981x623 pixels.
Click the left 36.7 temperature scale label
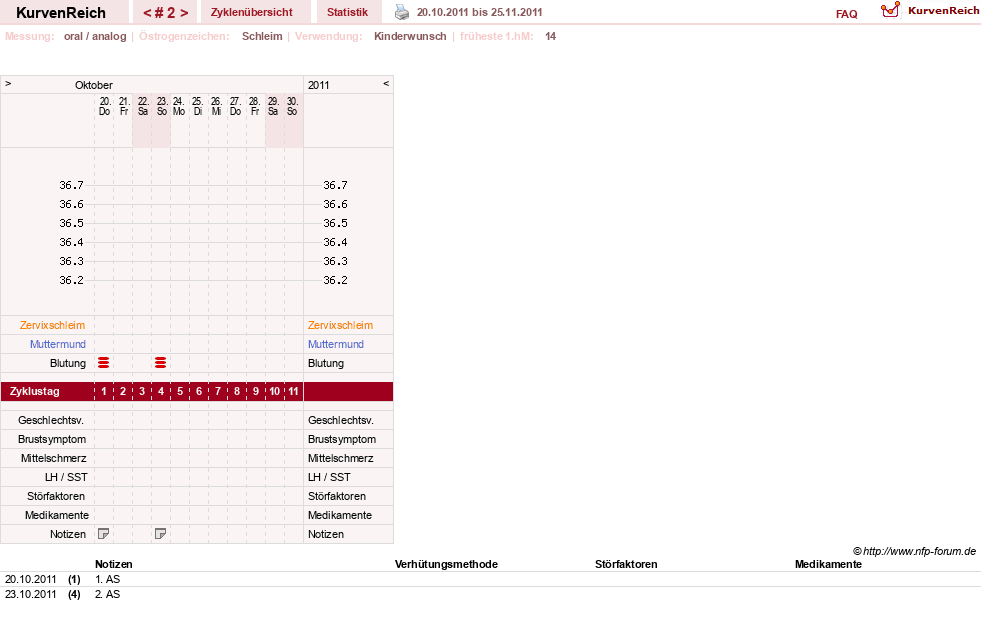pyautogui.click(x=71, y=185)
